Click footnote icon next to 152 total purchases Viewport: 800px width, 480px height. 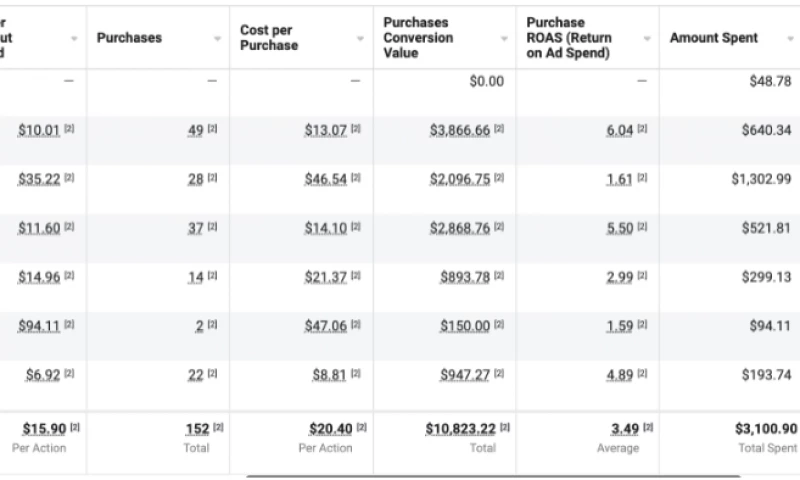point(217,429)
